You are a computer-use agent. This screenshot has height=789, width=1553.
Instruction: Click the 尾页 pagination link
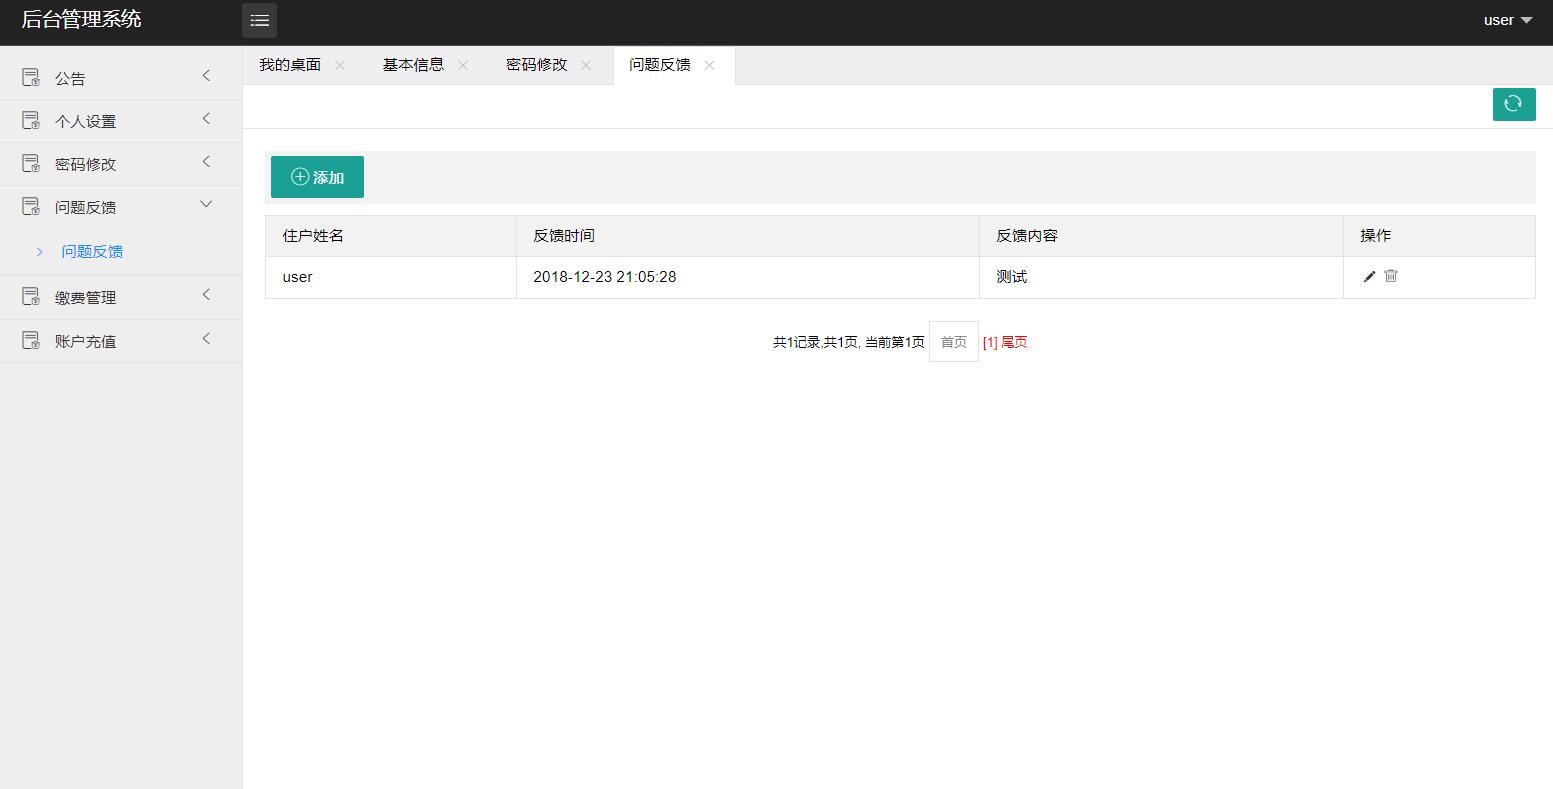point(1013,341)
